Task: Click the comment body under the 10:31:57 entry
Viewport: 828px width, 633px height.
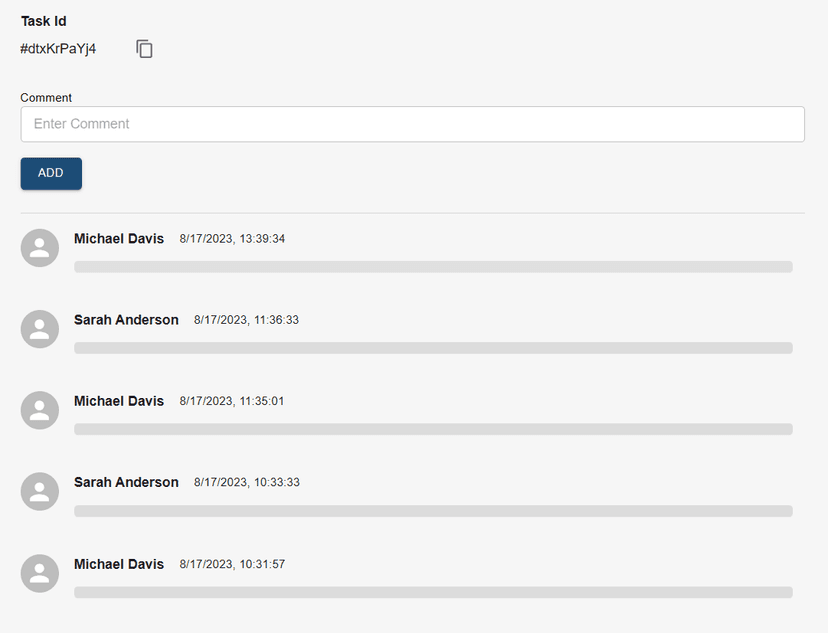Action: point(433,592)
